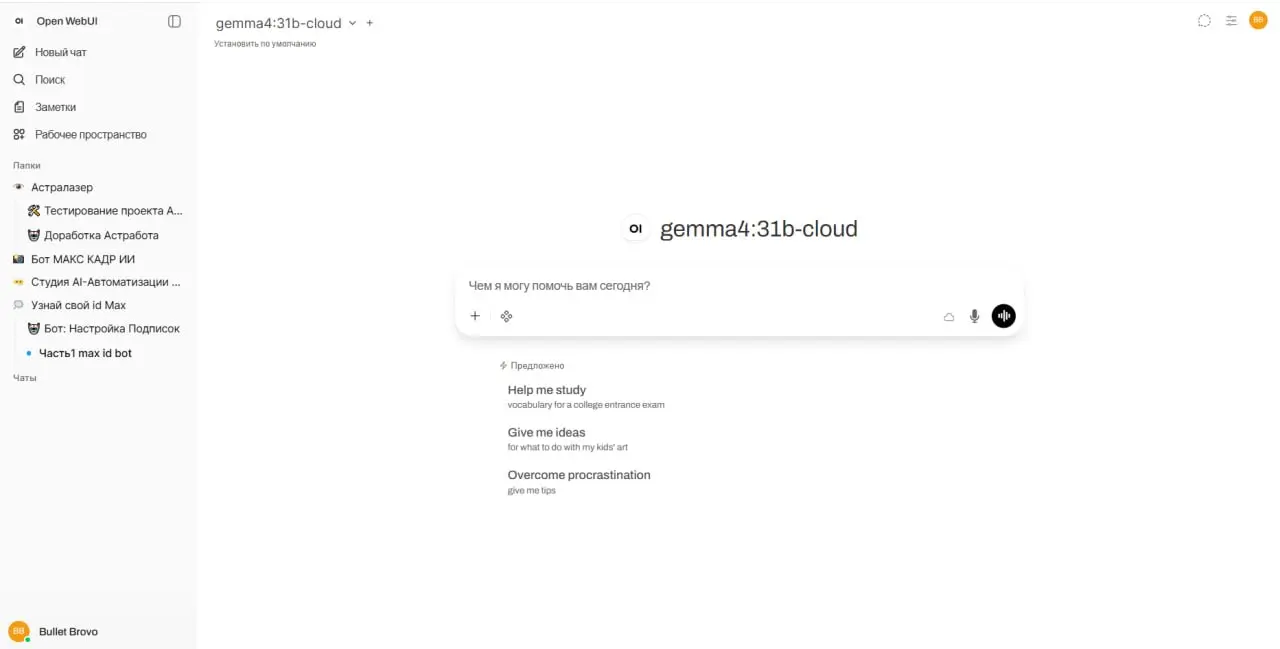
Task: Click the cloud icon in the input box
Action: pos(949,317)
